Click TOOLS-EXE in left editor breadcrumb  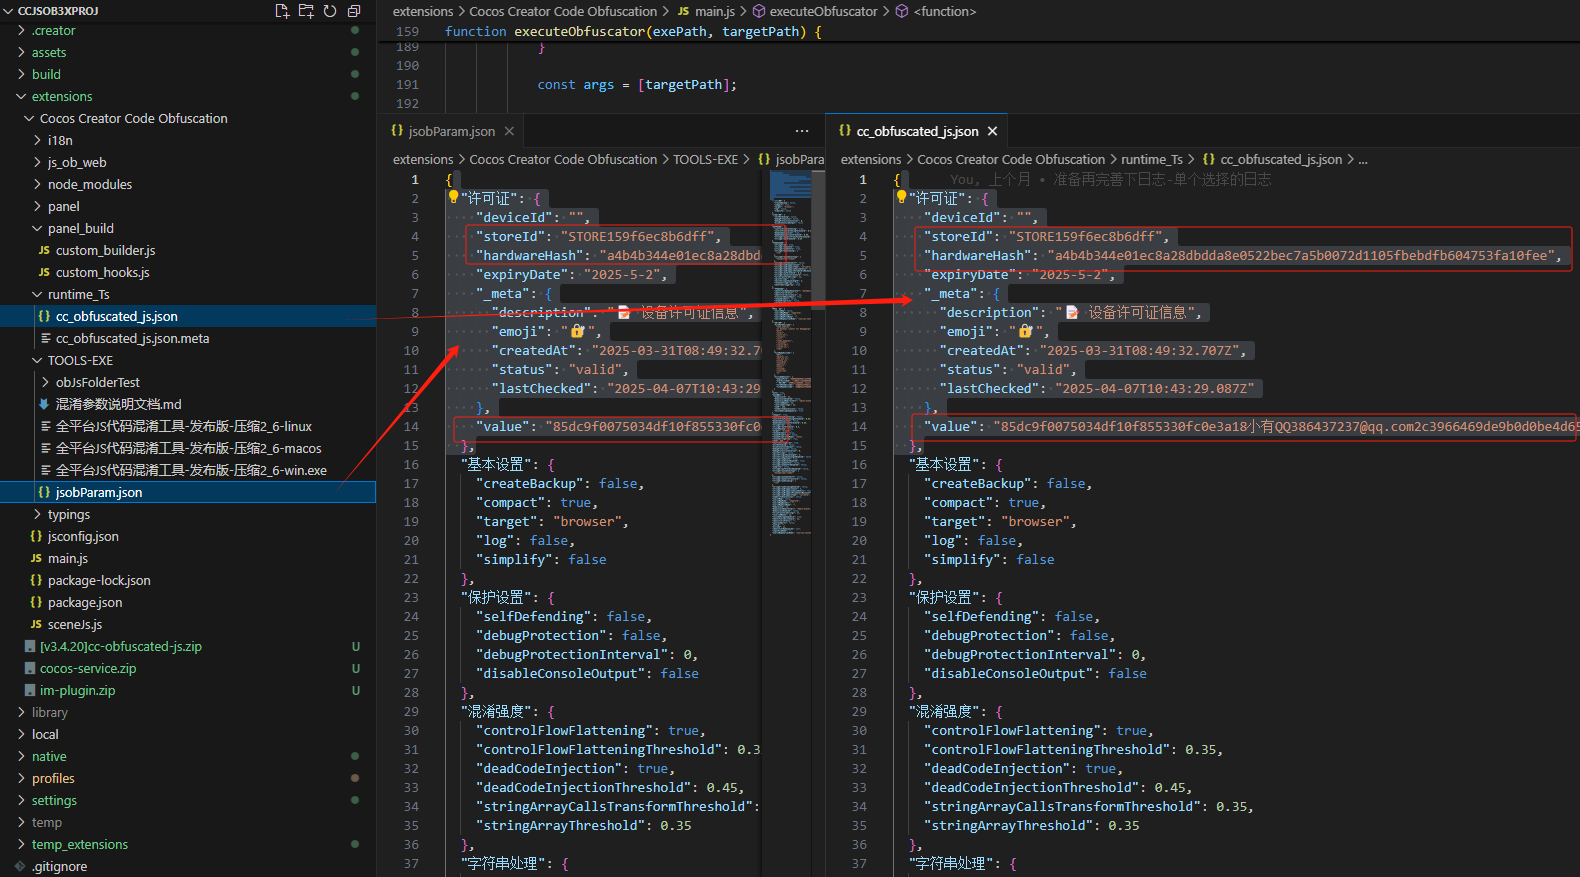pos(705,159)
